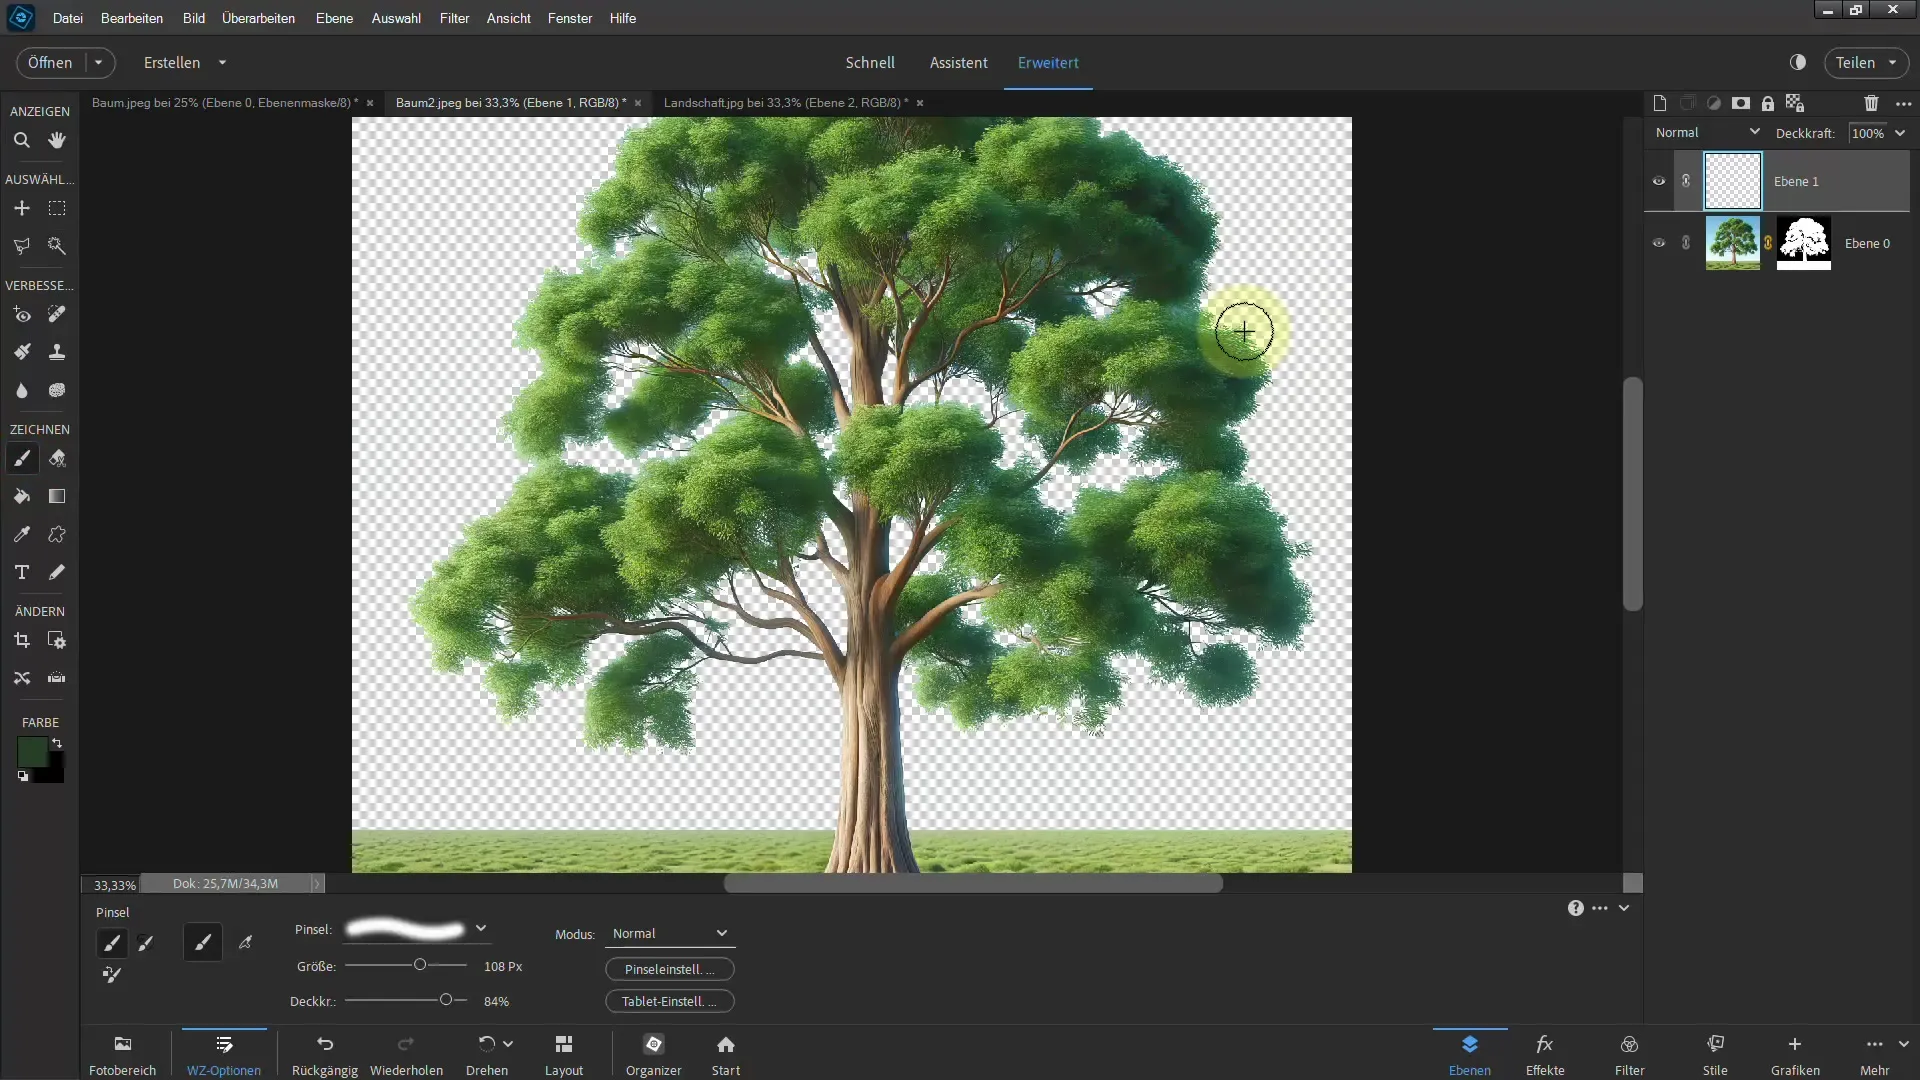
Task: Select the Gradient tool
Action: [57, 496]
